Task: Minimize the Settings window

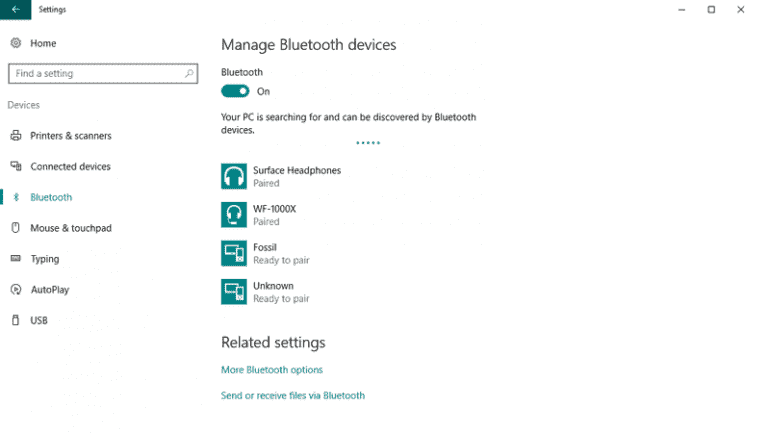Action: 682,9
